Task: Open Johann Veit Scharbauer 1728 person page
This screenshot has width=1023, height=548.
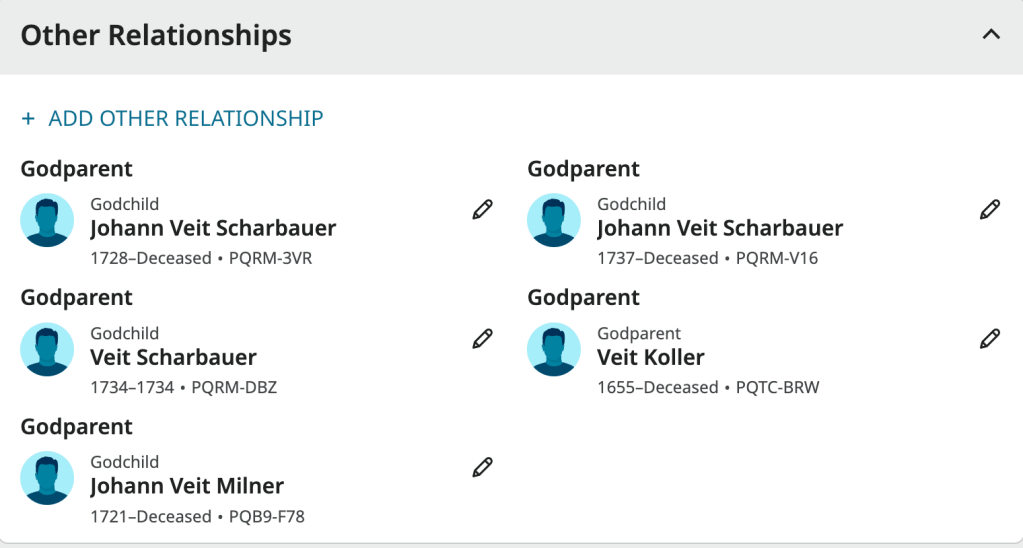Action: [213, 228]
